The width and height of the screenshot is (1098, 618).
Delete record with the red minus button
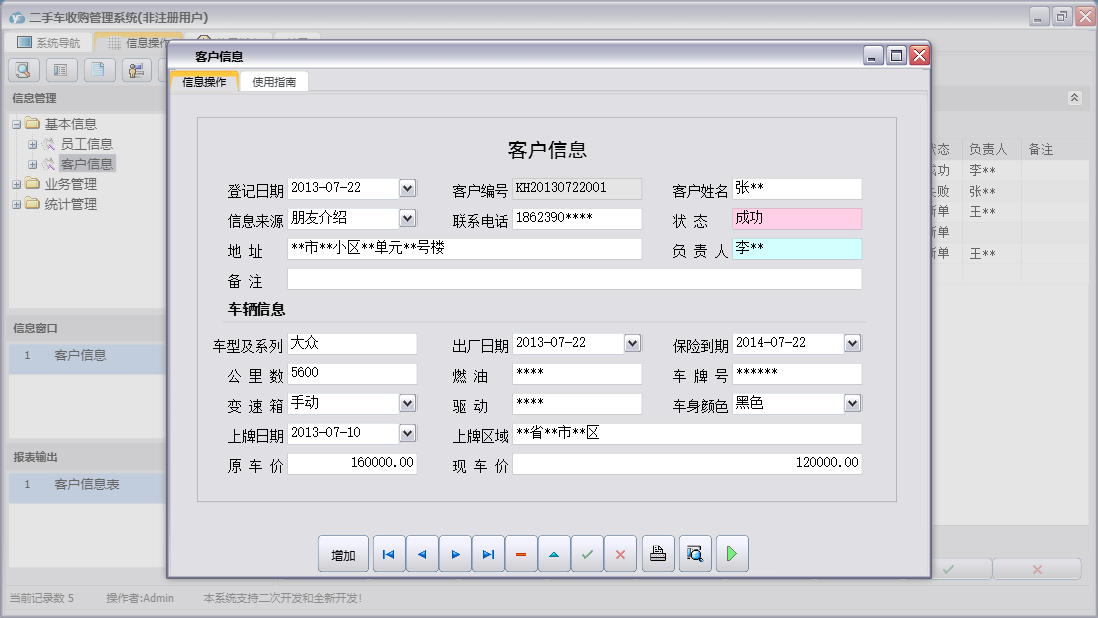click(x=521, y=554)
